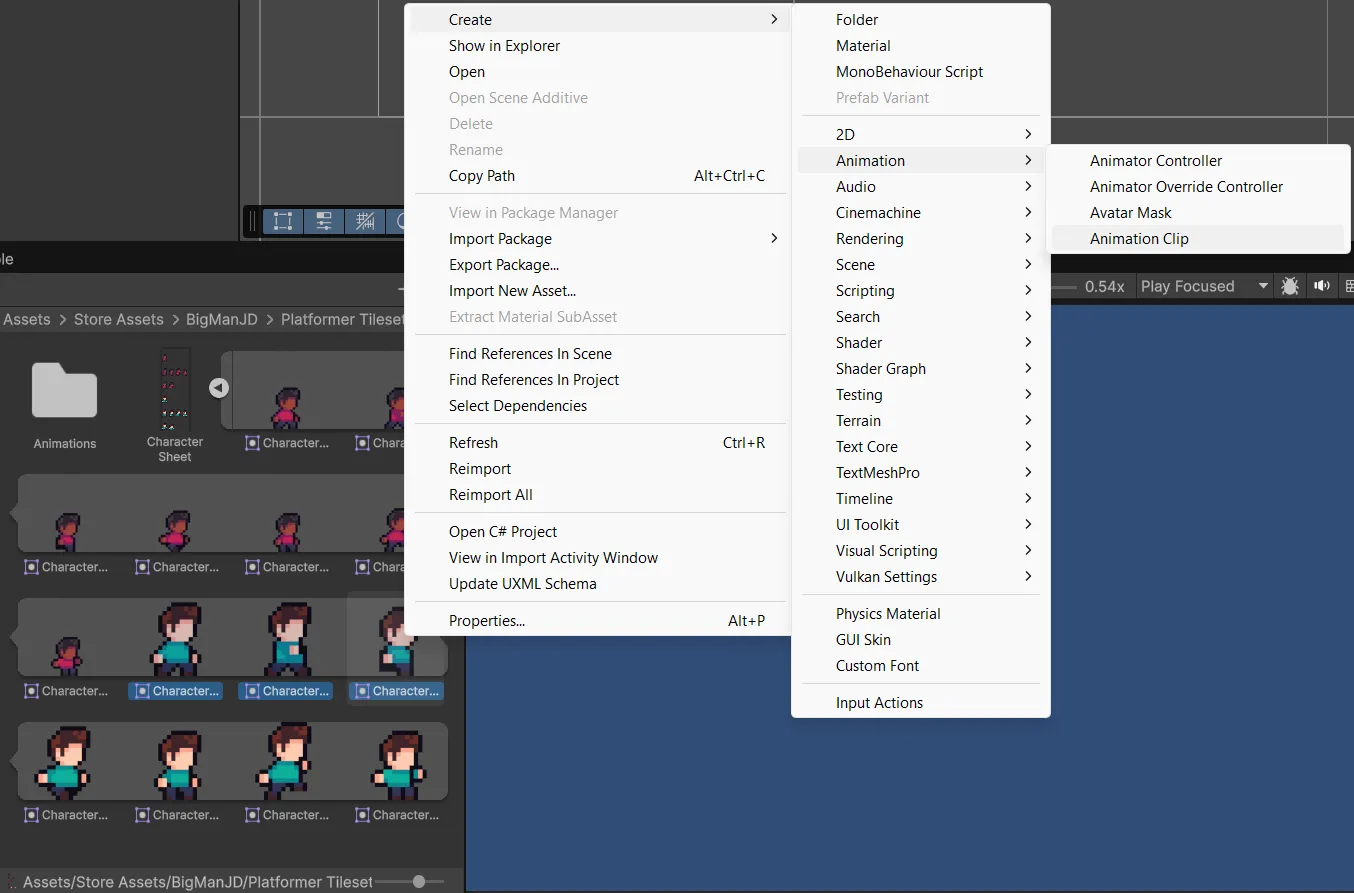Select the Character Sheet asset
The image size is (1354, 893).
(175, 405)
